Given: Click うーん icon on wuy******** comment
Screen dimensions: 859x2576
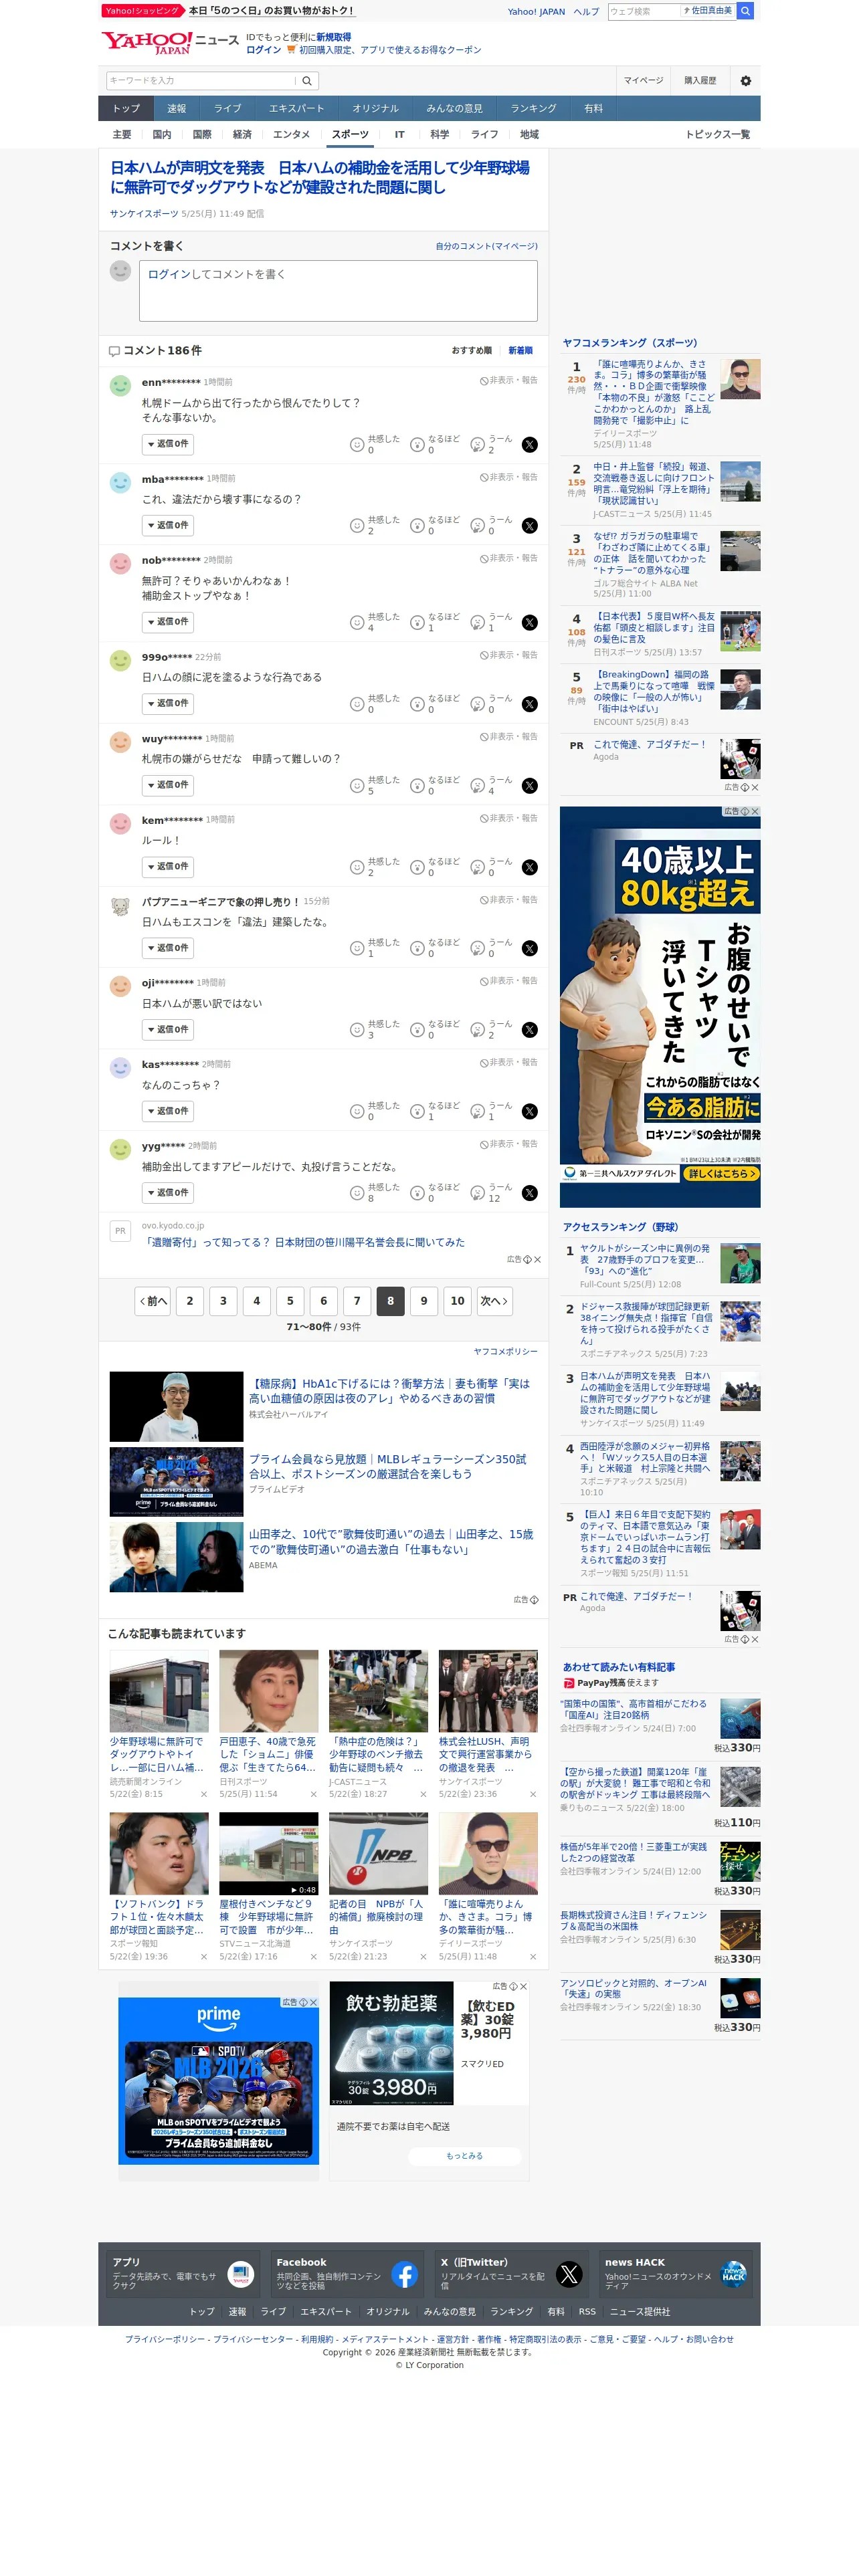Looking at the screenshot, I should tap(478, 786).
